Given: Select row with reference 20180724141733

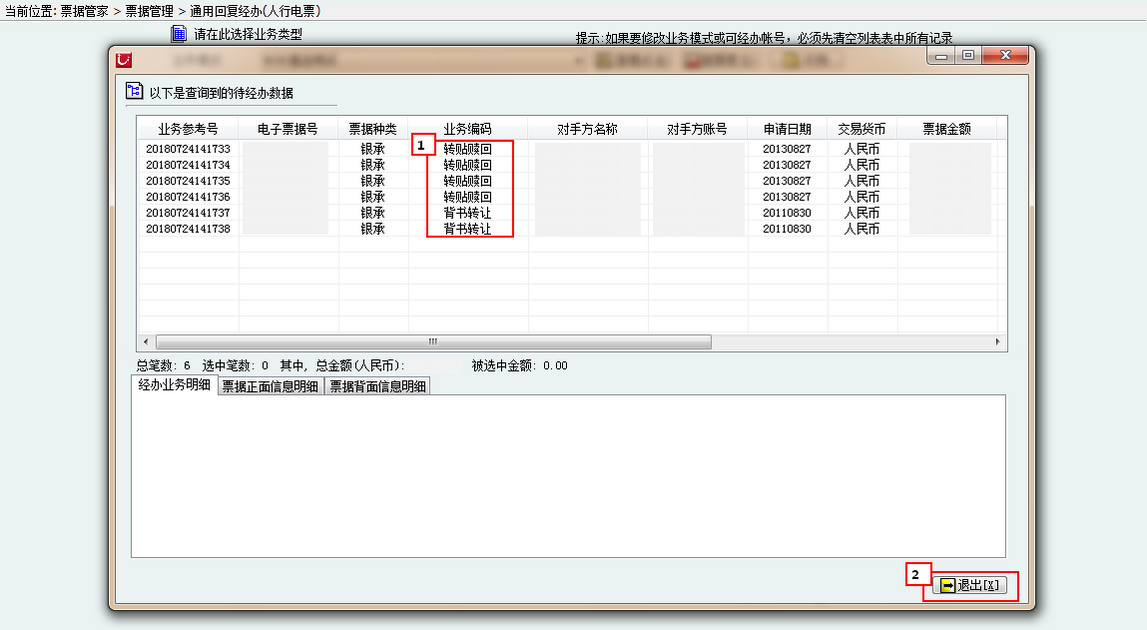Looking at the screenshot, I should (188, 149).
